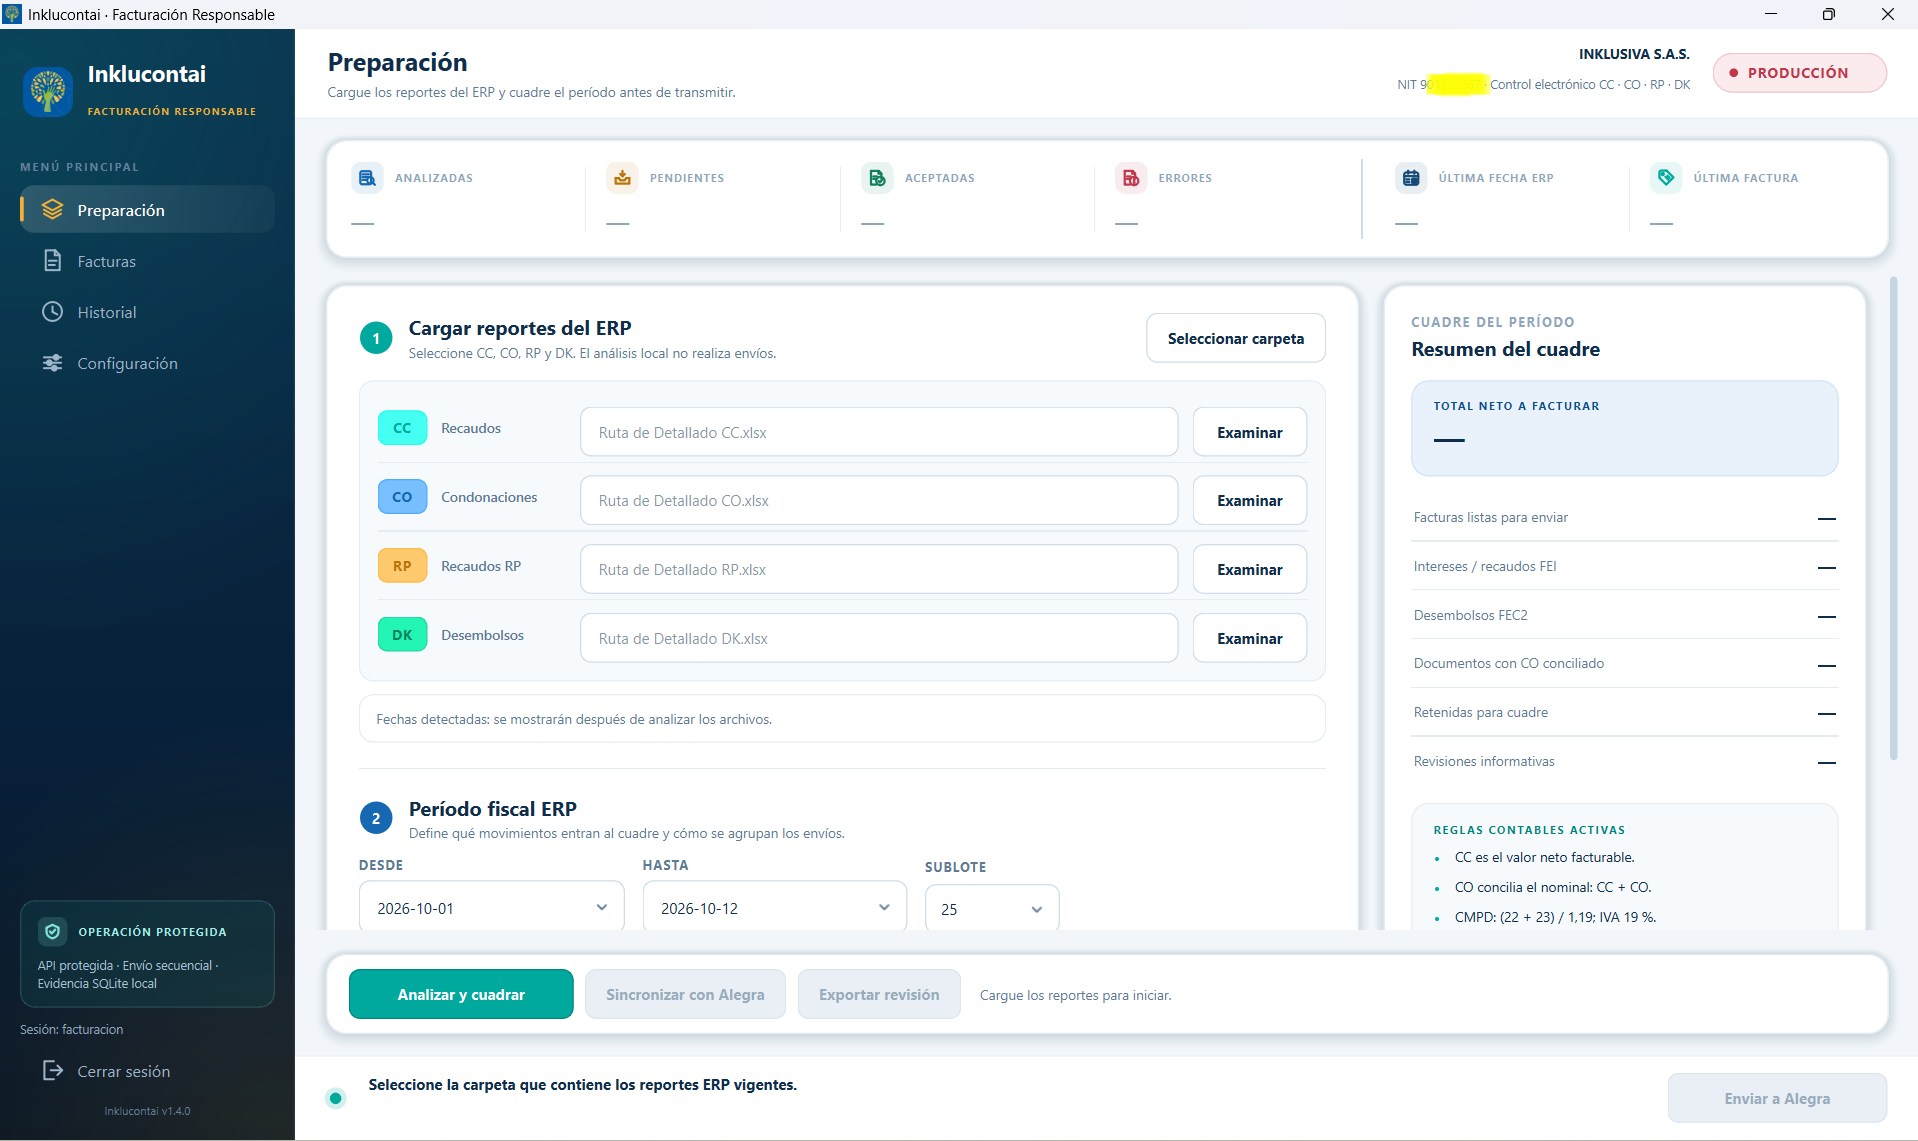Open Configuración menu item
The height and width of the screenshot is (1141, 1918).
click(147, 363)
